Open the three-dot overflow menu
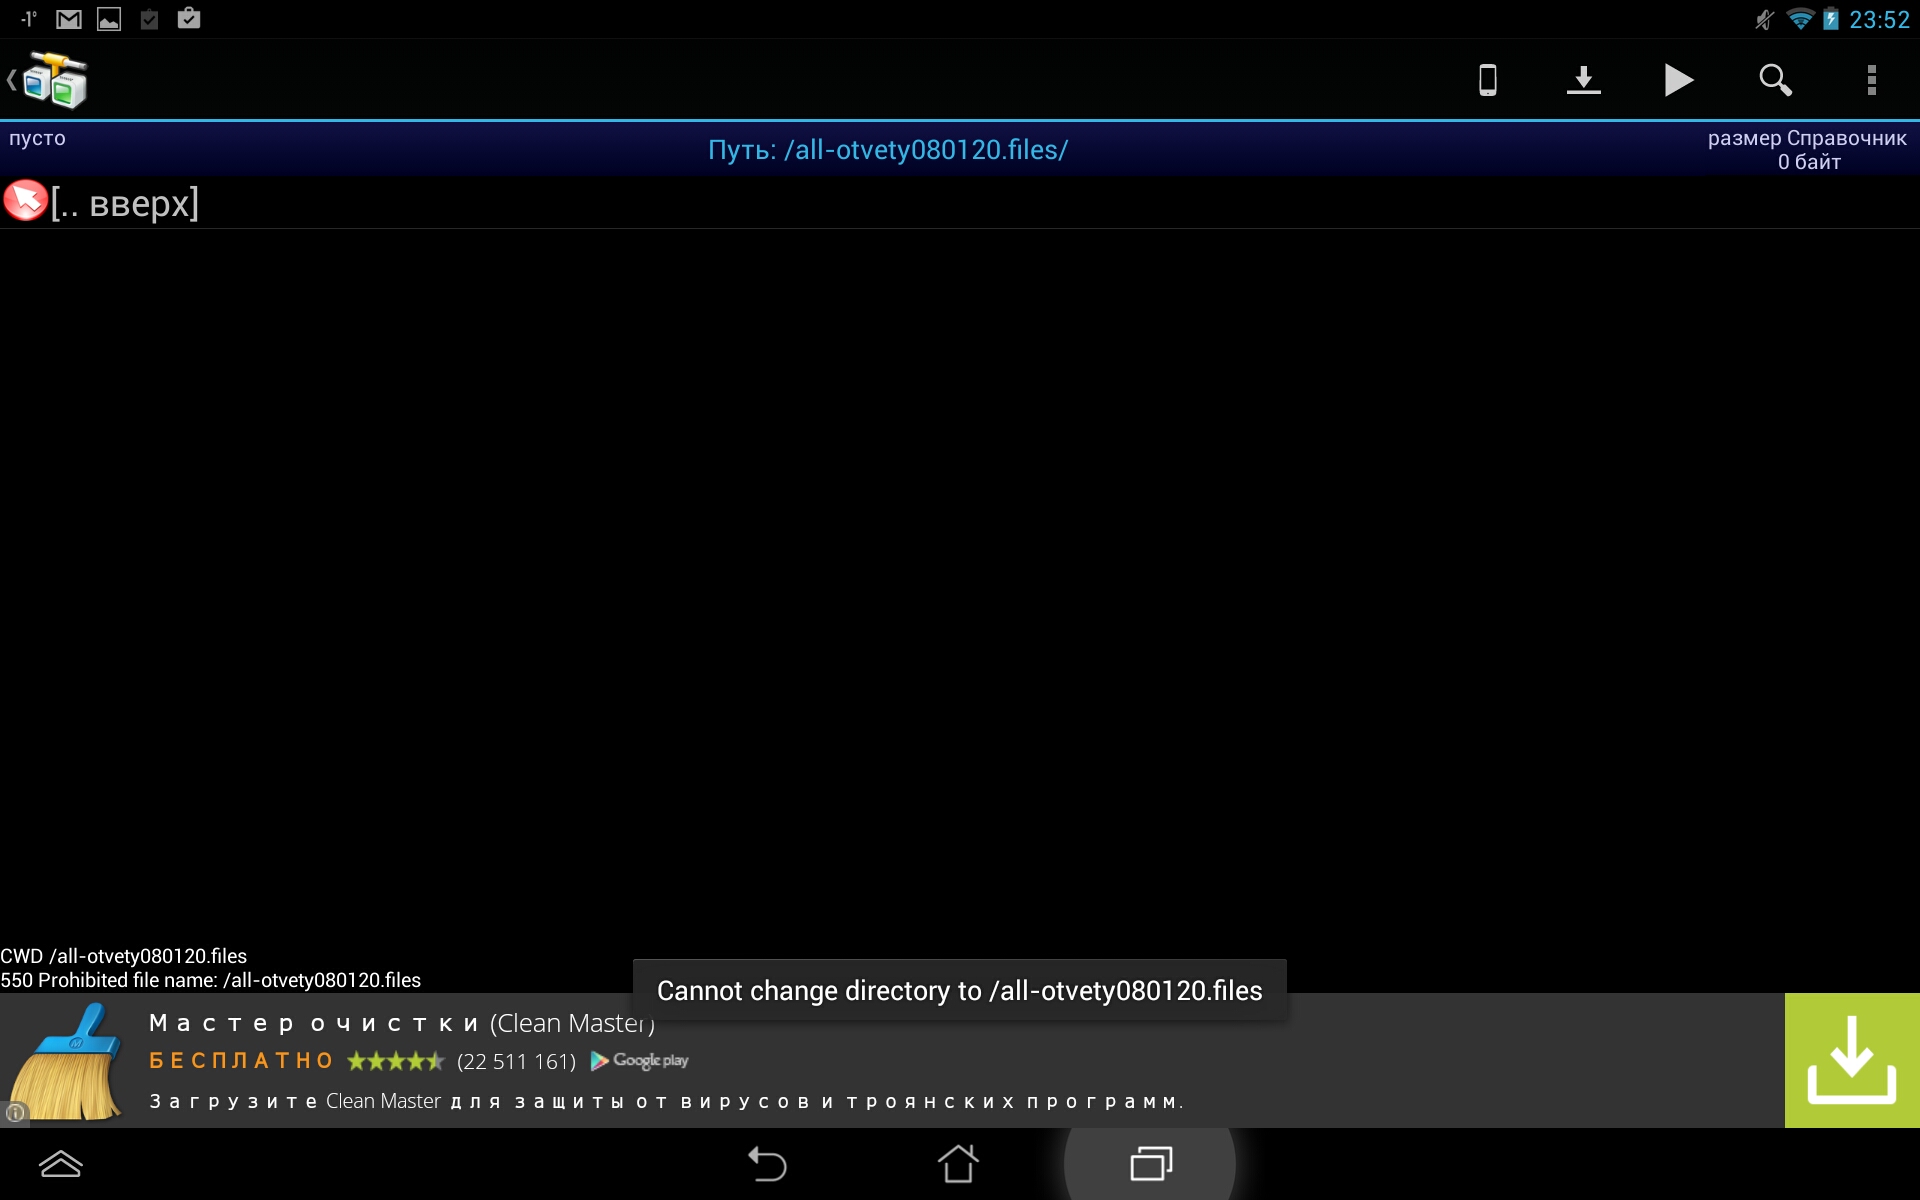 tap(1871, 80)
